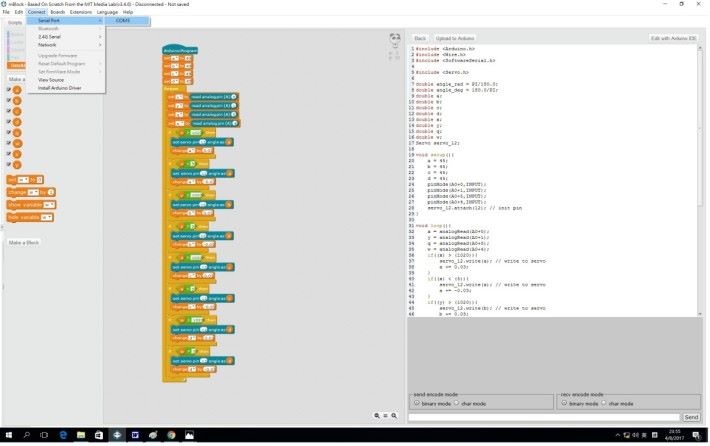Click Make a Block button

click(x=24, y=243)
